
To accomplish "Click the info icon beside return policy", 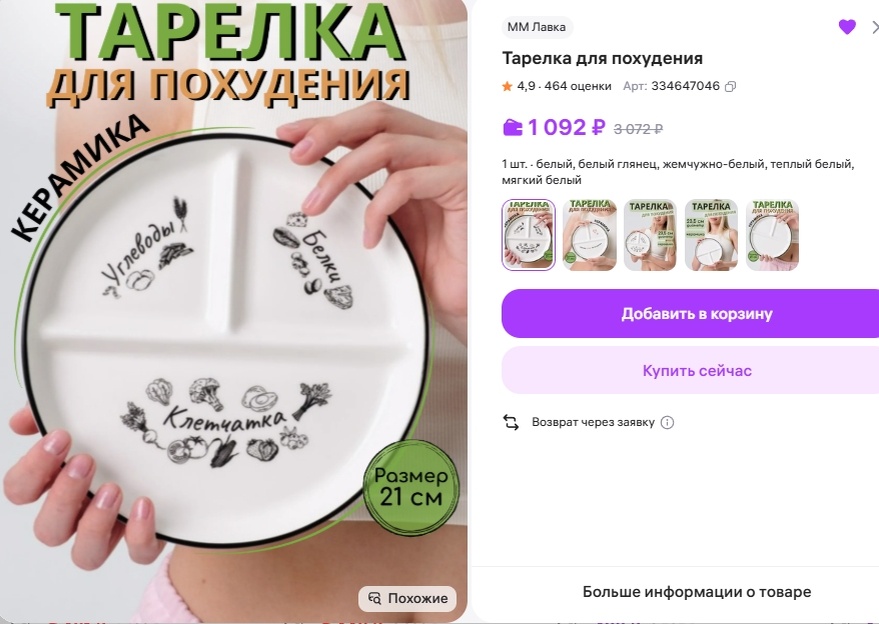I will pos(667,422).
